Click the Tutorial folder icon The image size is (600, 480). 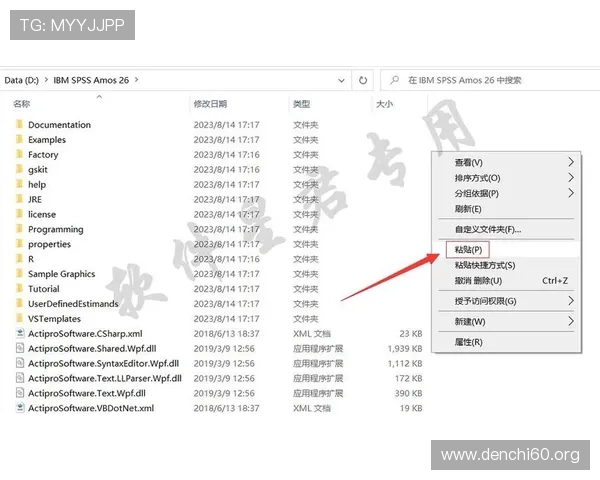pos(19,289)
